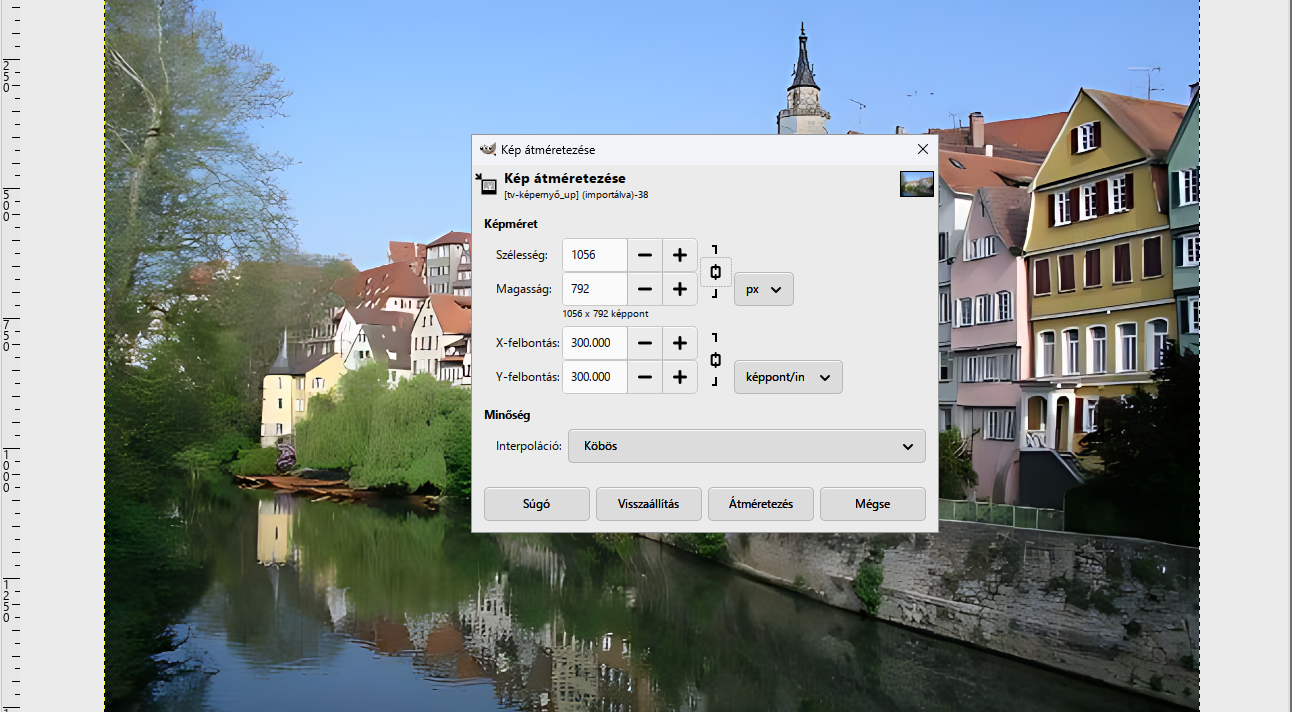Click the Wilber icon in the dialog title bar
The image size is (1292, 712).
[x=488, y=149]
